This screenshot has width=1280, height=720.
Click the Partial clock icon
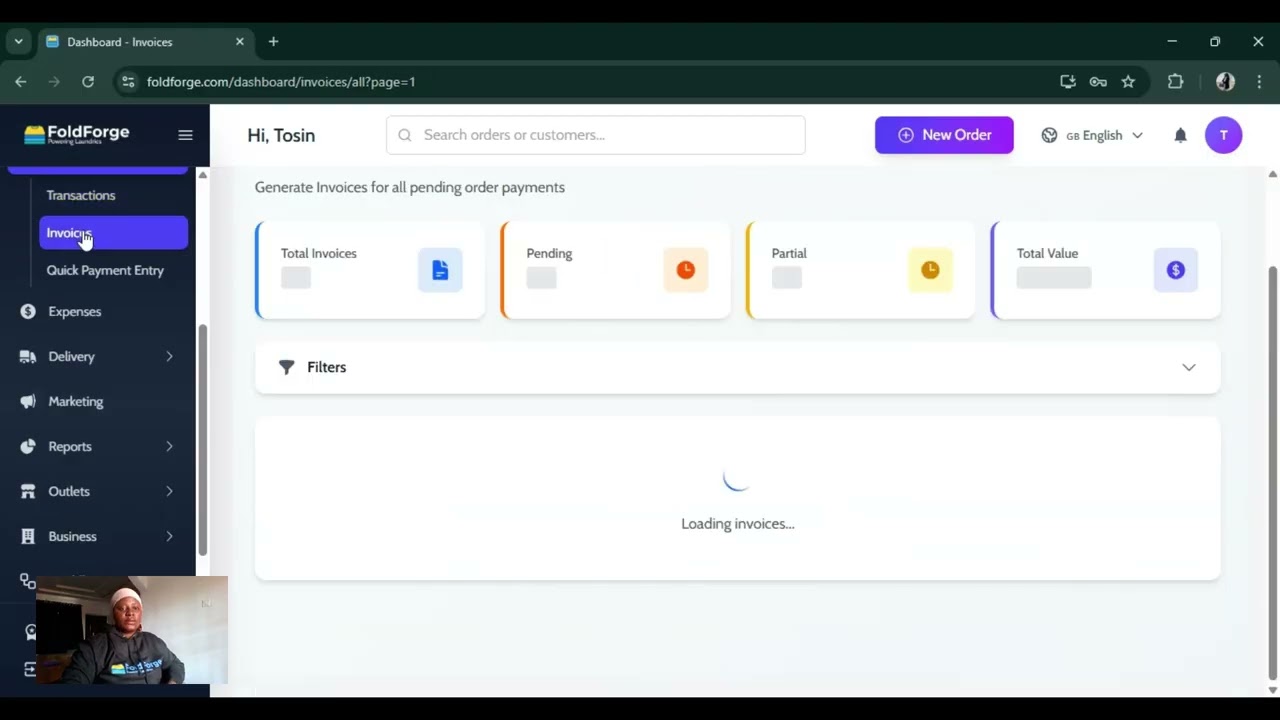pyautogui.click(x=930, y=270)
